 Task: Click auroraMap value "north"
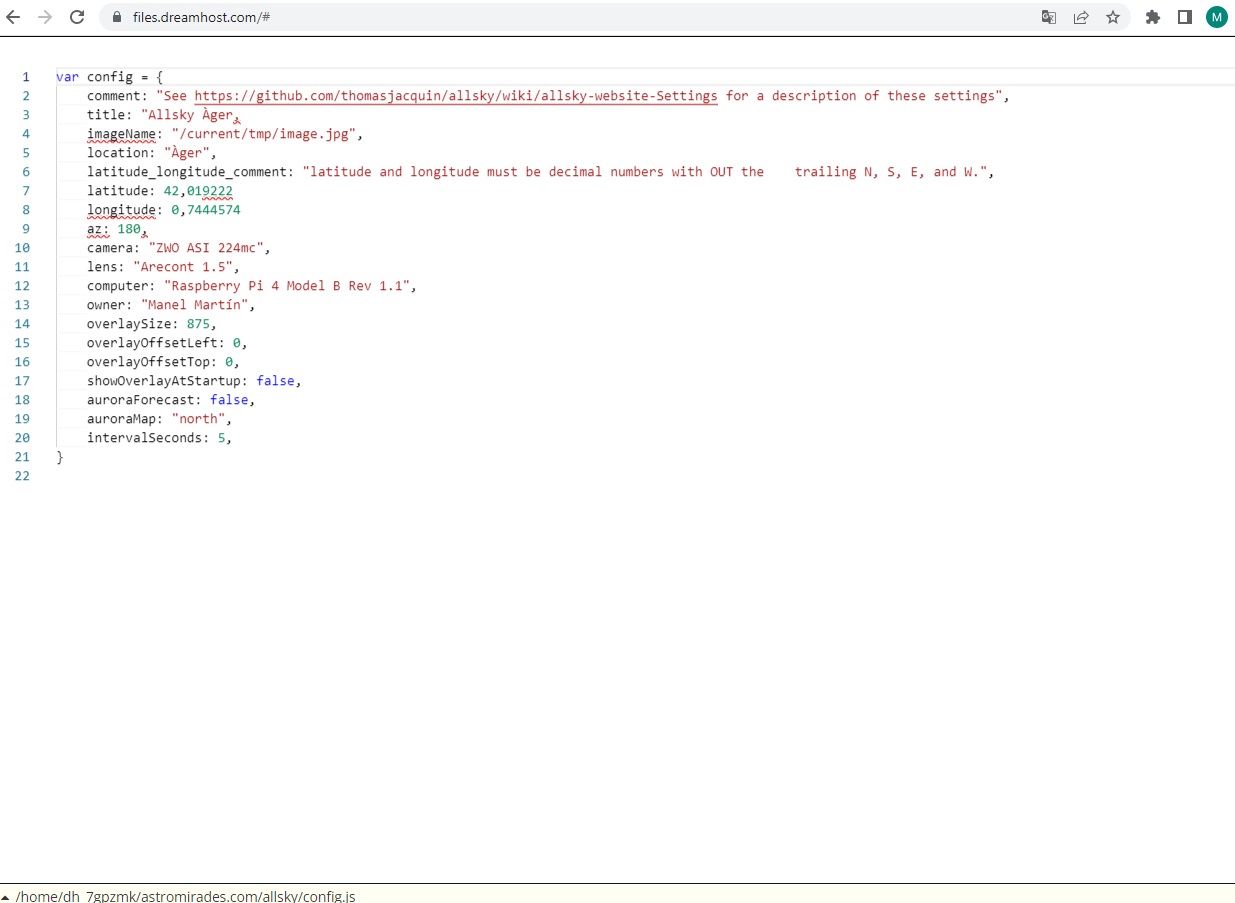(x=198, y=419)
